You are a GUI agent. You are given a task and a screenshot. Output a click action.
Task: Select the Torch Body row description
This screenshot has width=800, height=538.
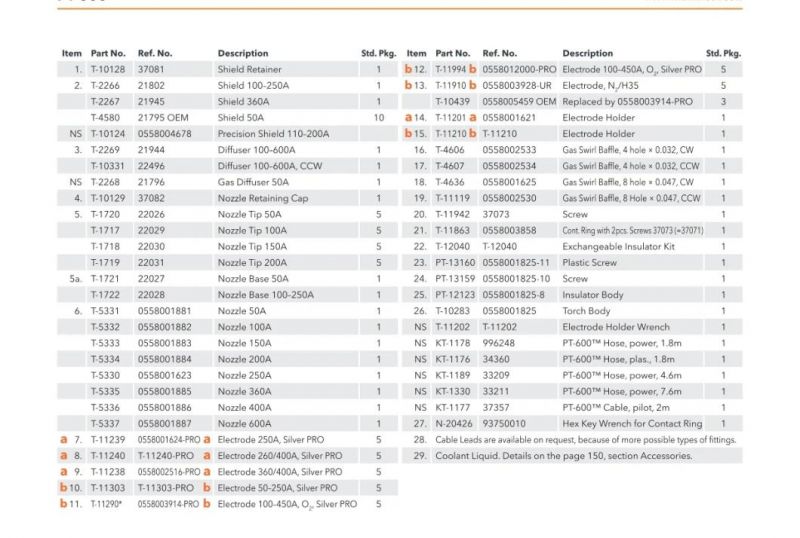pyautogui.click(x=586, y=311)
